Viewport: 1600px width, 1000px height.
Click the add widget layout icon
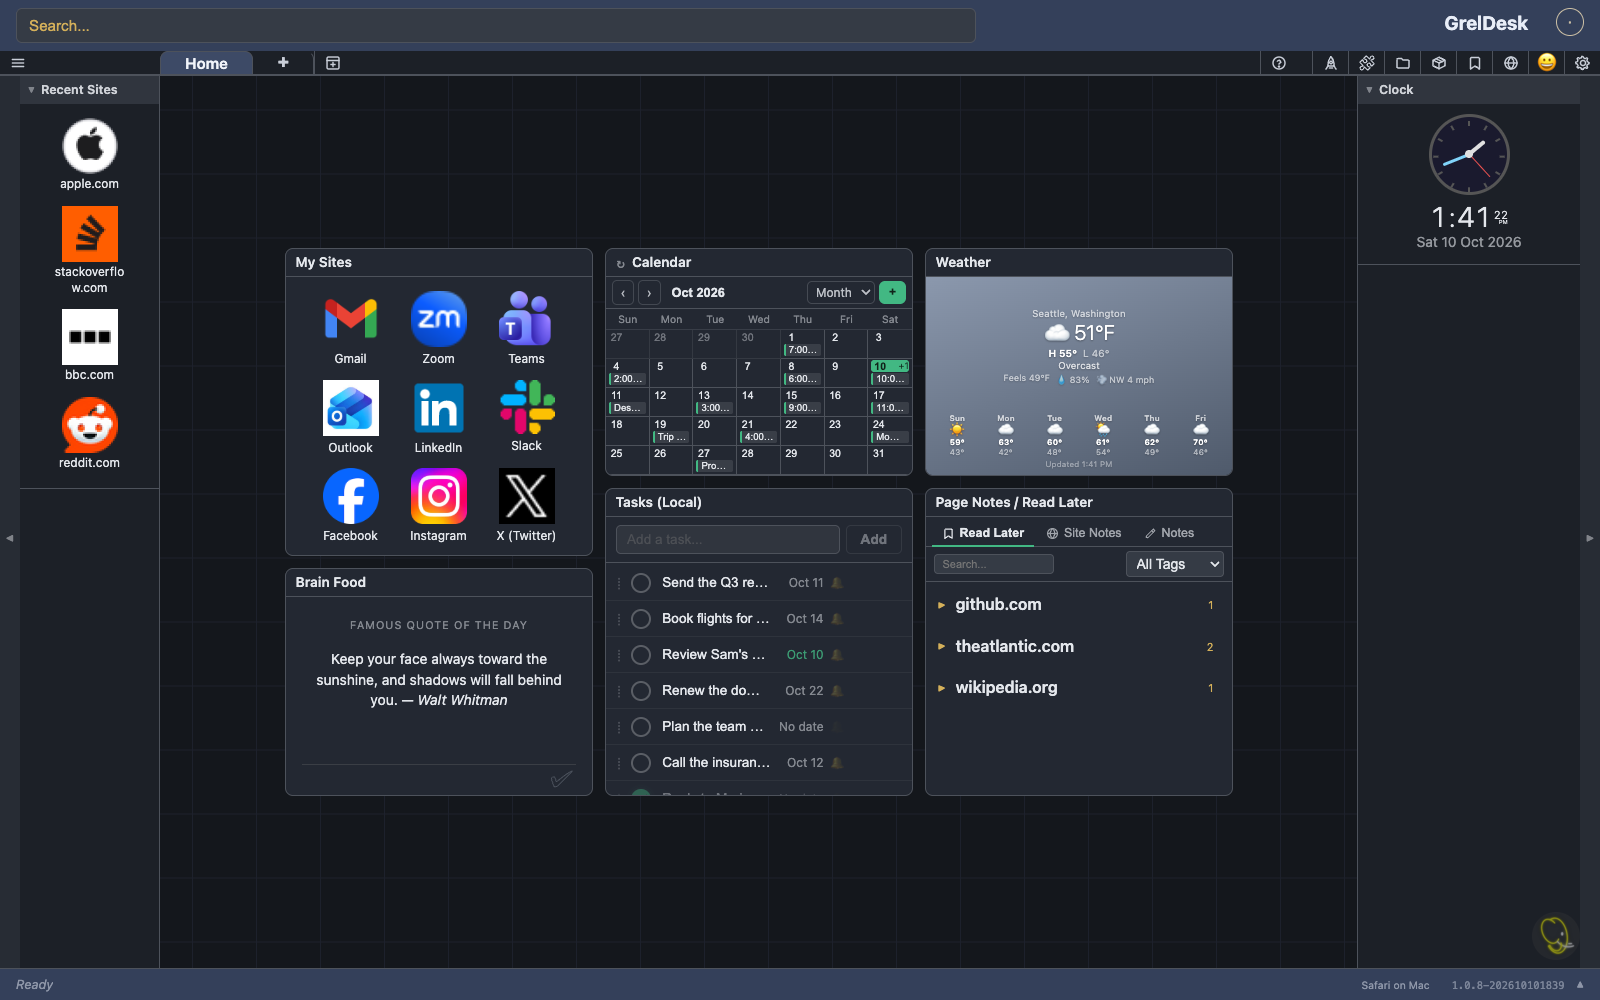tap(333, 63)
